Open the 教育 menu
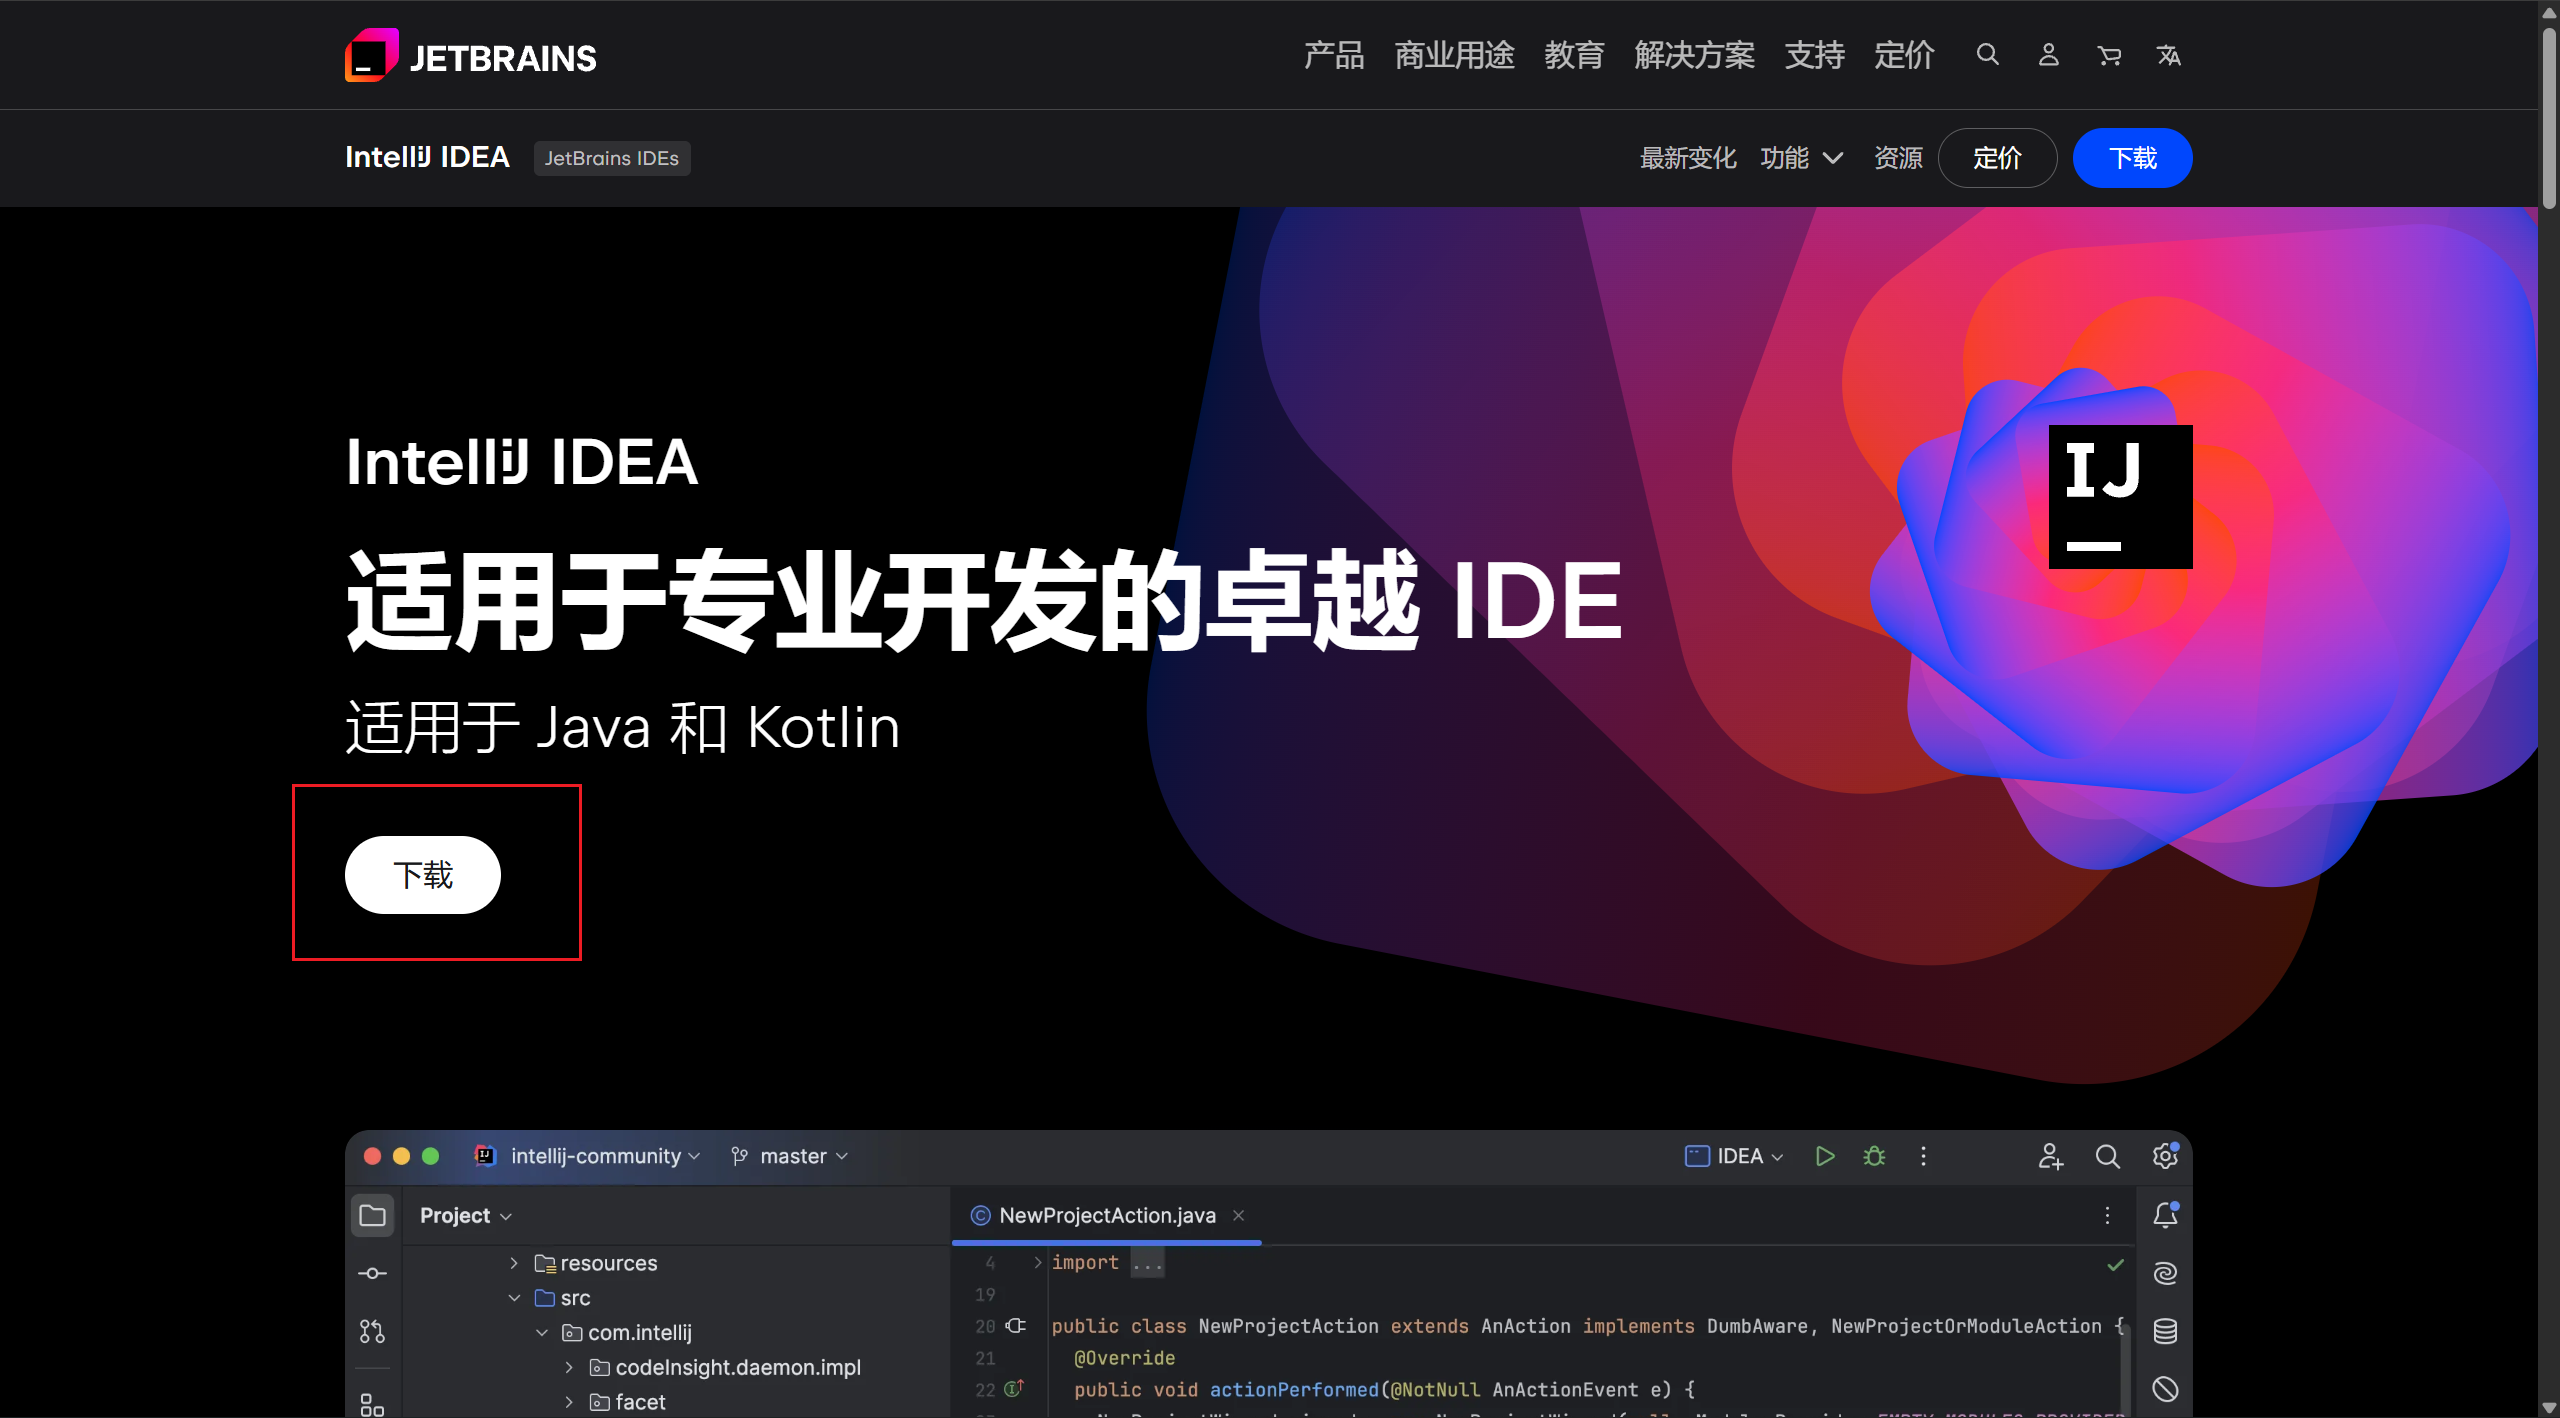2560x1418 pixels. (1574, 55)
